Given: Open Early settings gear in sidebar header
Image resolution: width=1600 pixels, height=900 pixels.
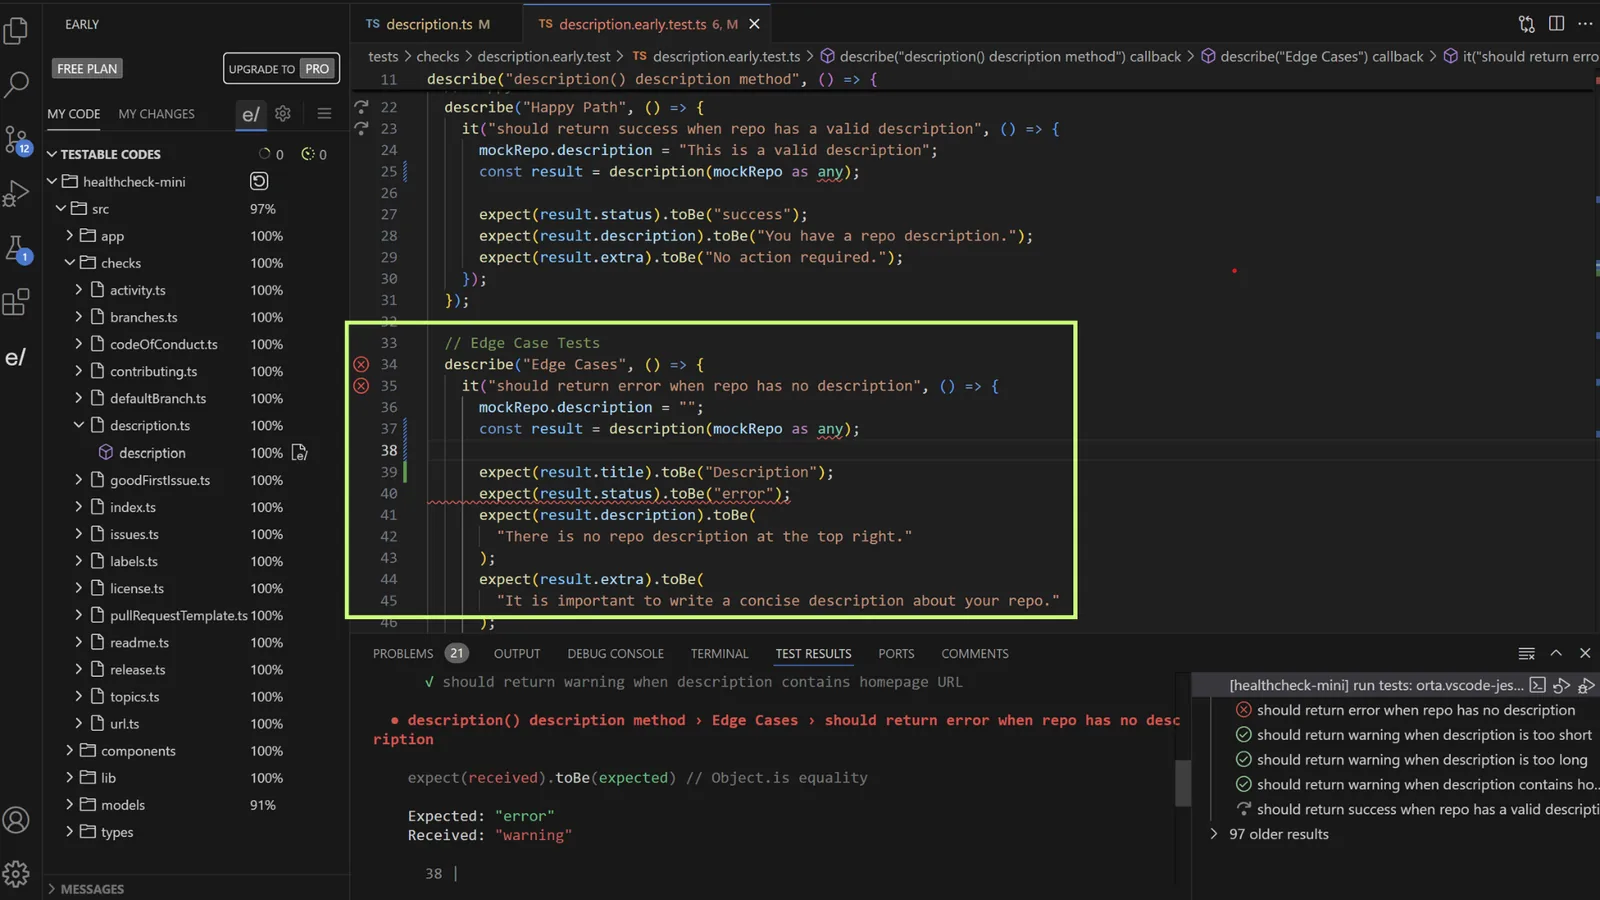Looking at the screenshot, I should click(x=283, y=114).
